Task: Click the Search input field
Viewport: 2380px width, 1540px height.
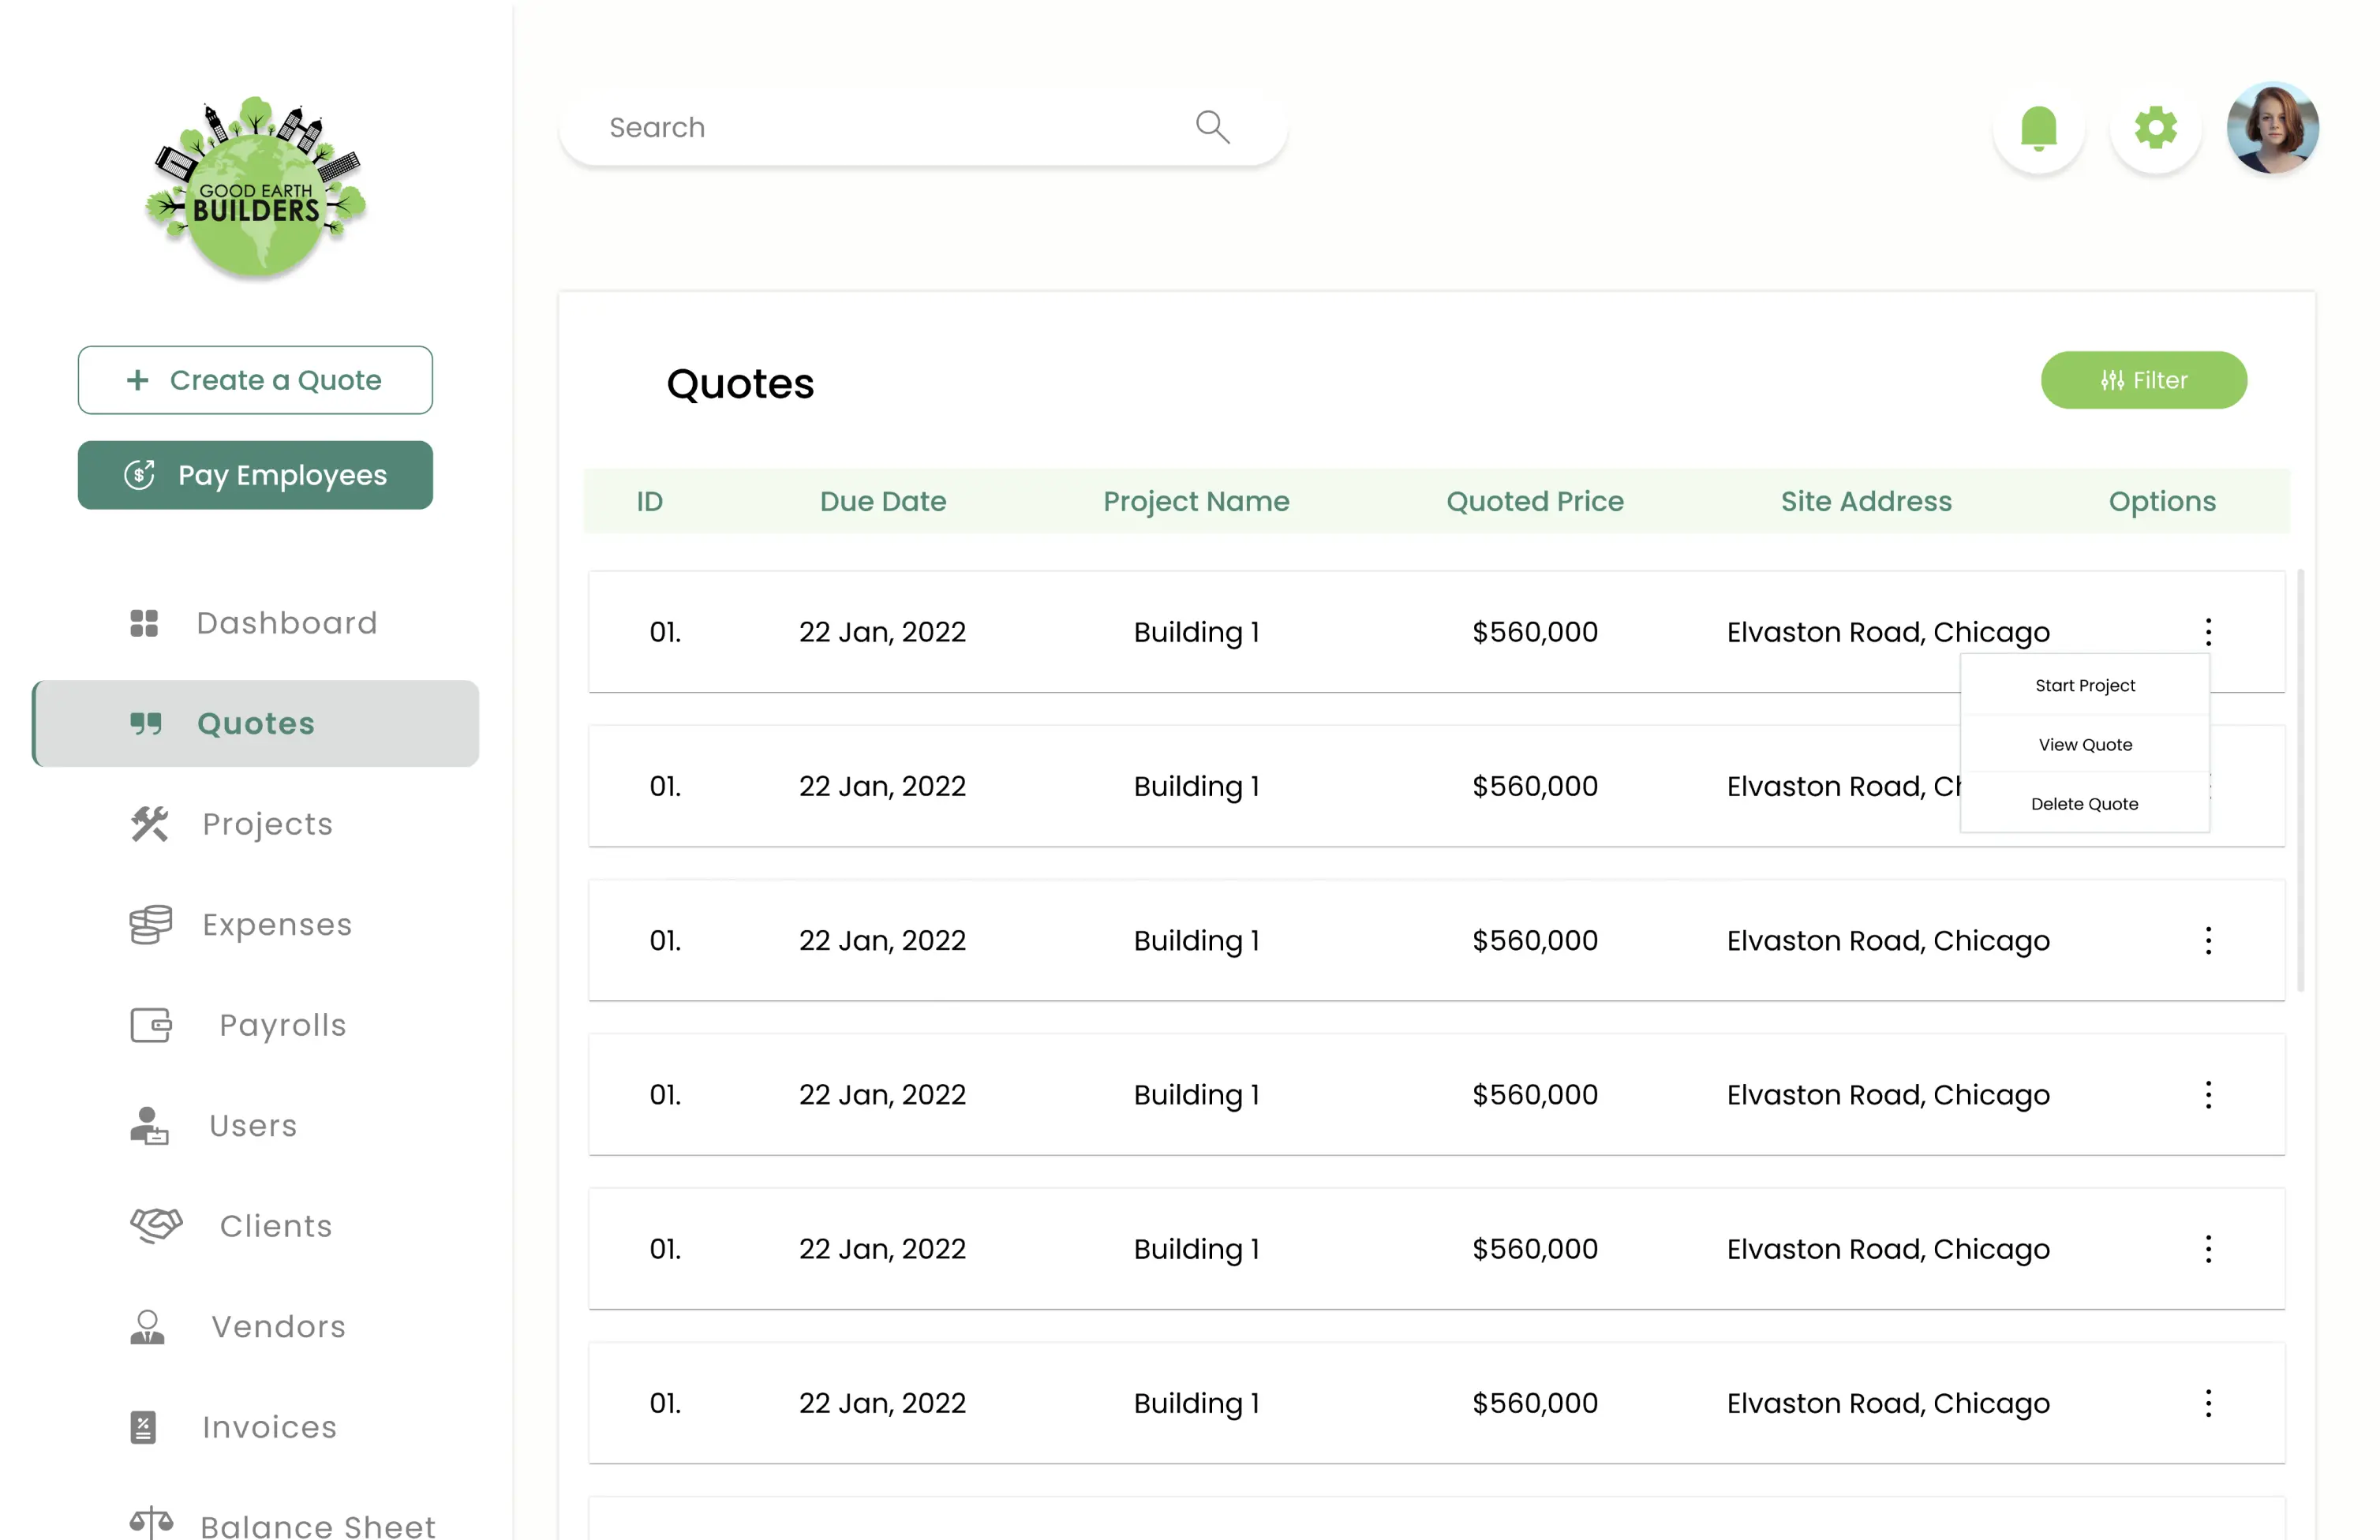Action: pyautogui.click(x=880, y=128)
